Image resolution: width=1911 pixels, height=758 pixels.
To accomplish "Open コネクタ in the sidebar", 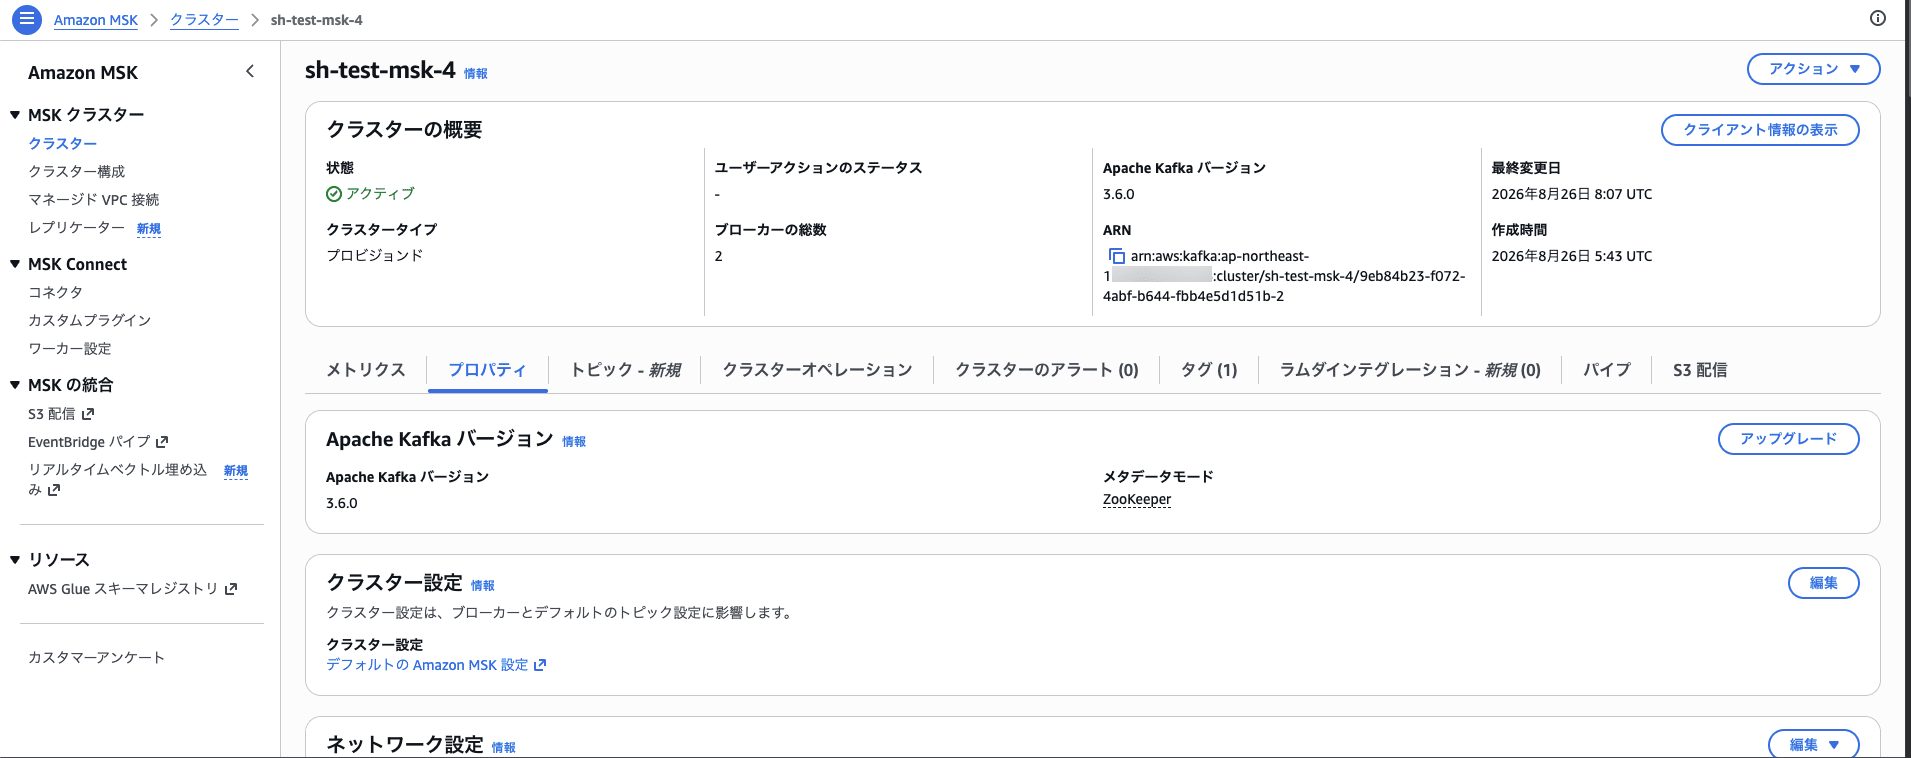I will click(55, 292).
